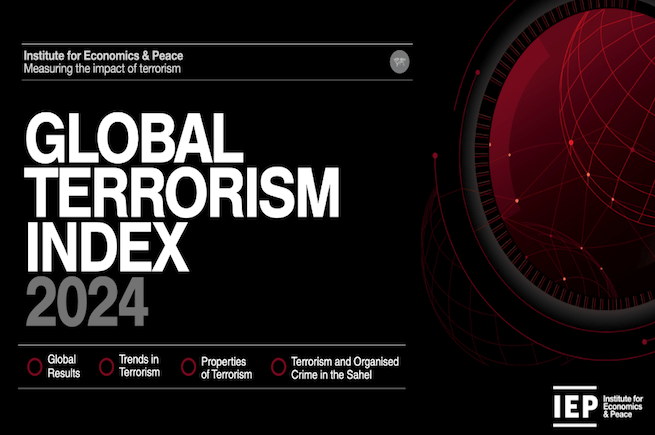Click the IEP logo mark
655x435 pixels.
pos(575,406)
